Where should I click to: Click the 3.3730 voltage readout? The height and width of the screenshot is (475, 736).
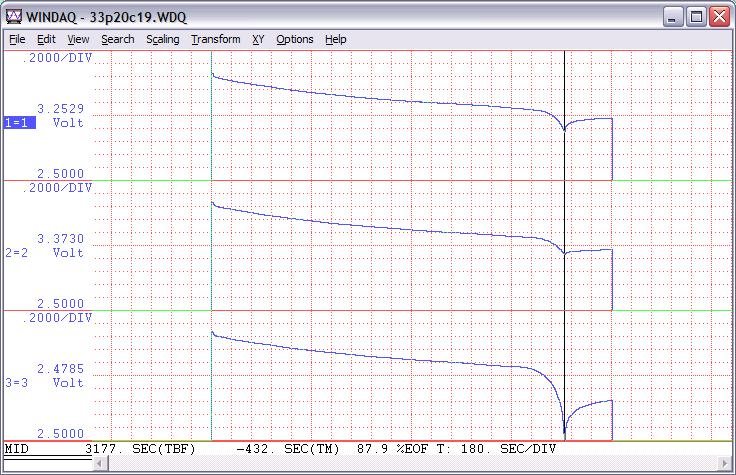tap(61, 239)
